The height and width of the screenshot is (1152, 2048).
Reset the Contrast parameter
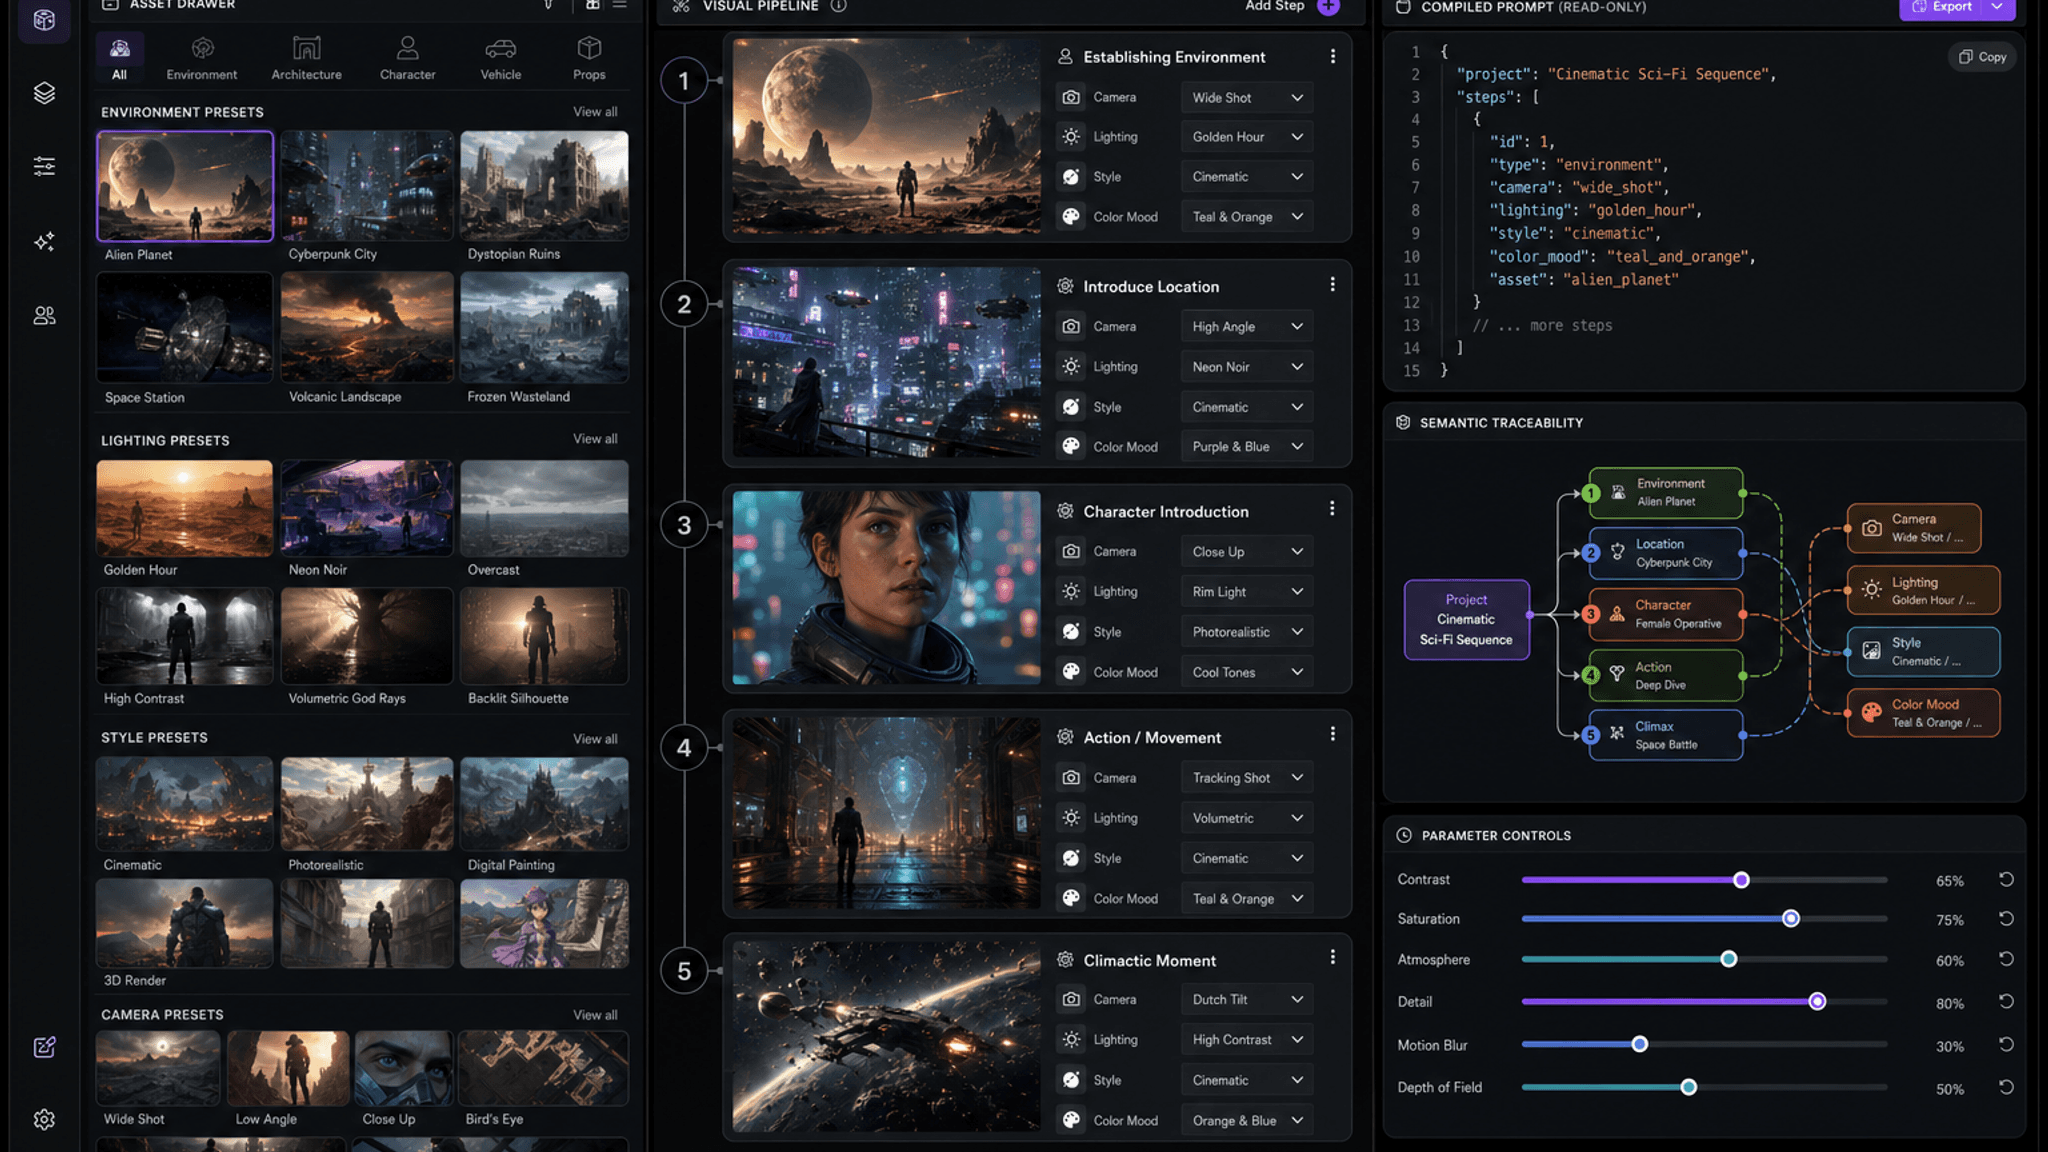(x=2006, y=879)
